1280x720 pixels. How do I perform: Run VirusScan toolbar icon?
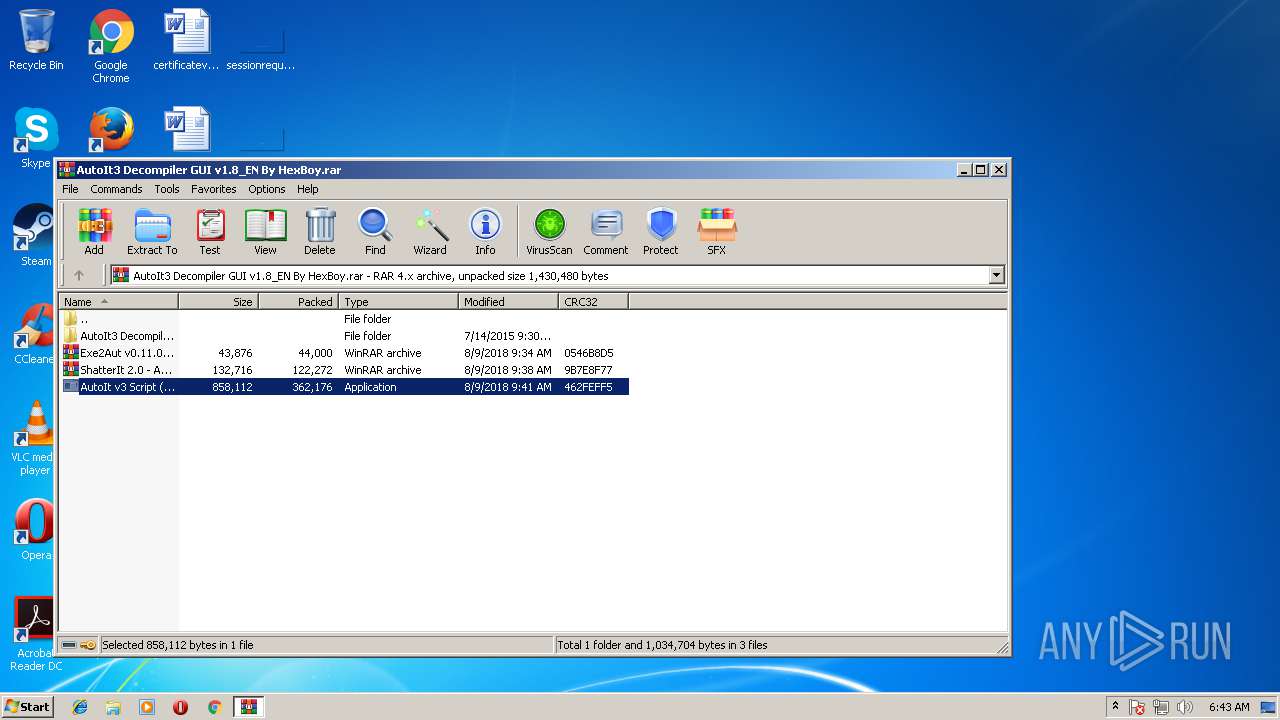(x=549, y=232)
